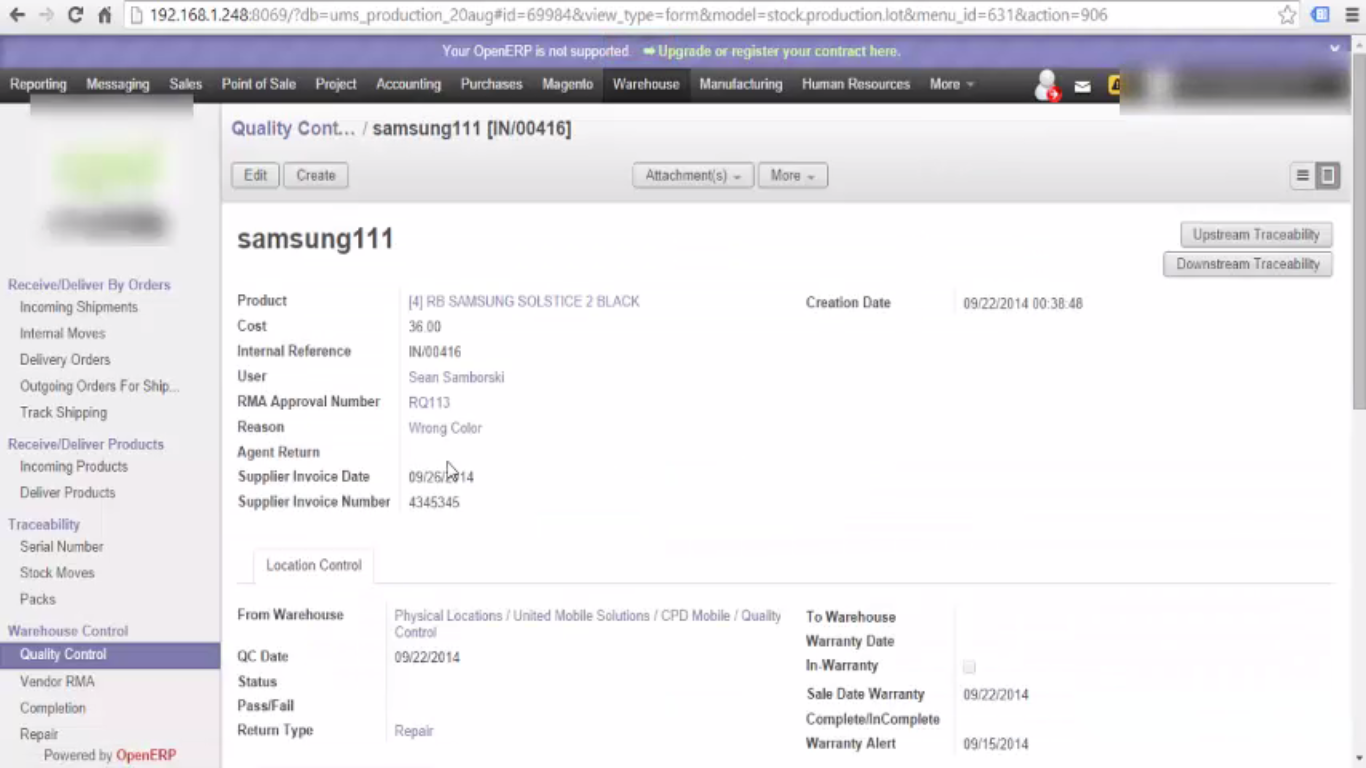Click Internal Reference value IN/00416
Image resolution: width=1366 pixels, height=768 pixels.
click(x=435, y=352)
